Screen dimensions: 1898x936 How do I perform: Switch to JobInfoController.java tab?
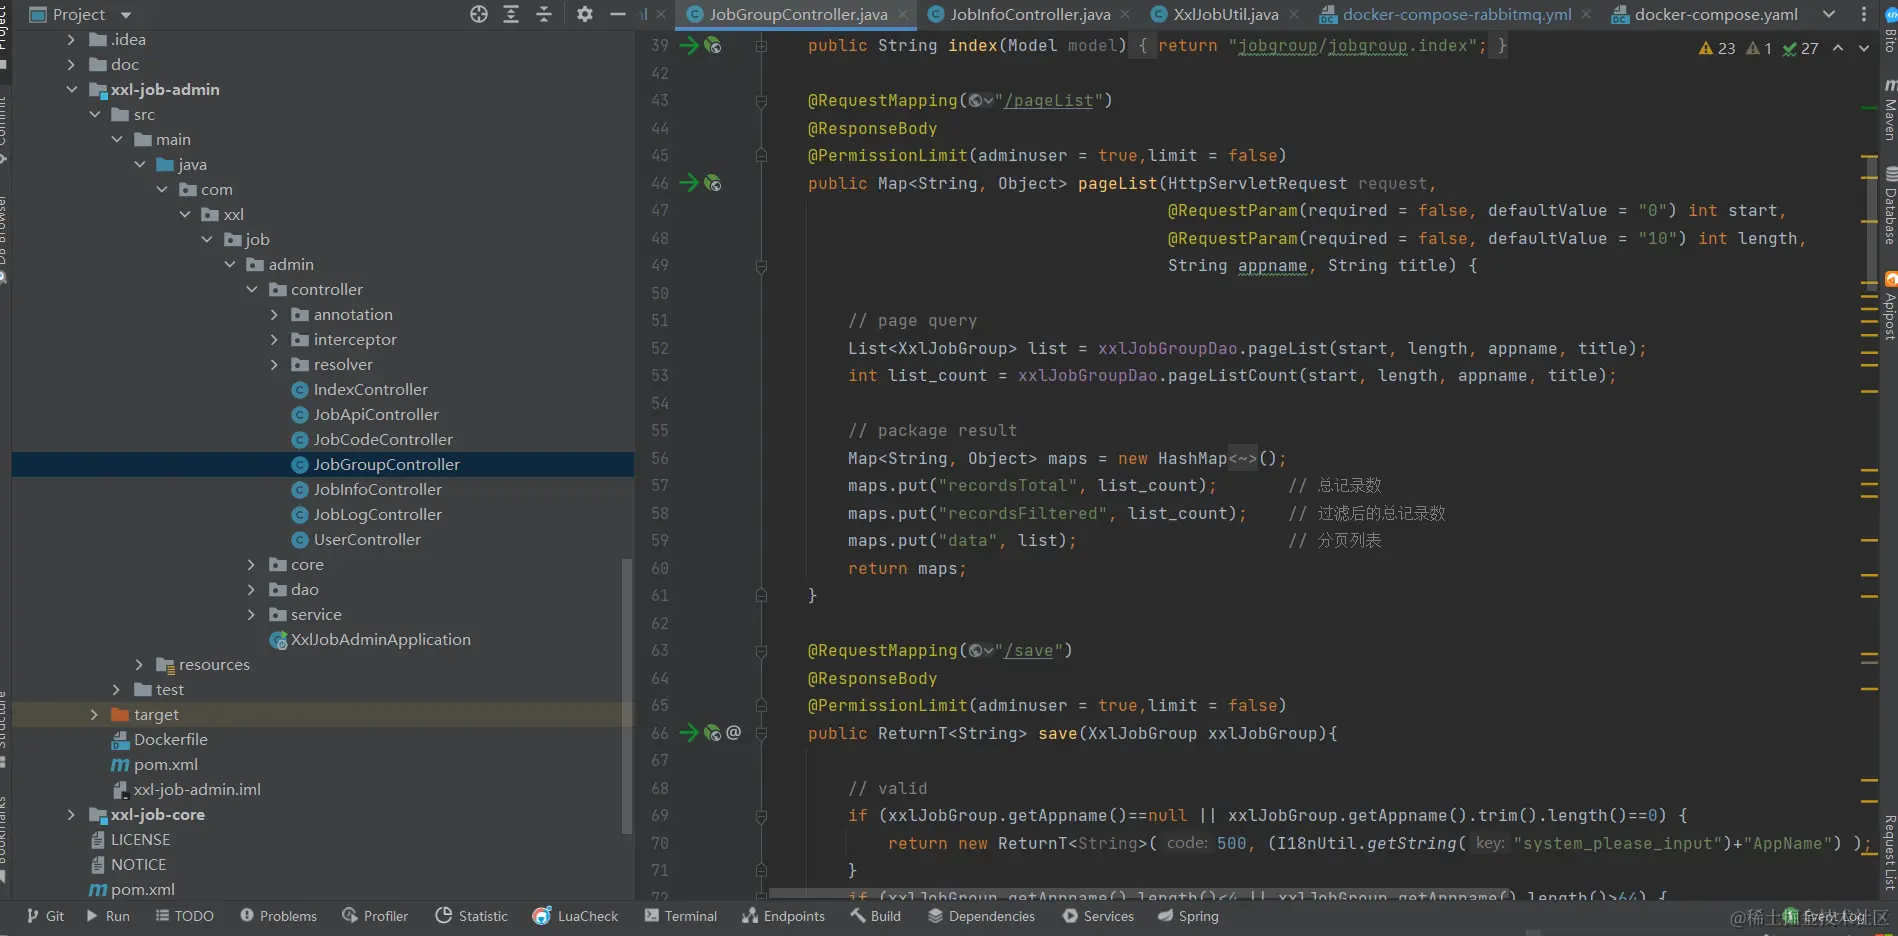click(x=1029, y=14)
